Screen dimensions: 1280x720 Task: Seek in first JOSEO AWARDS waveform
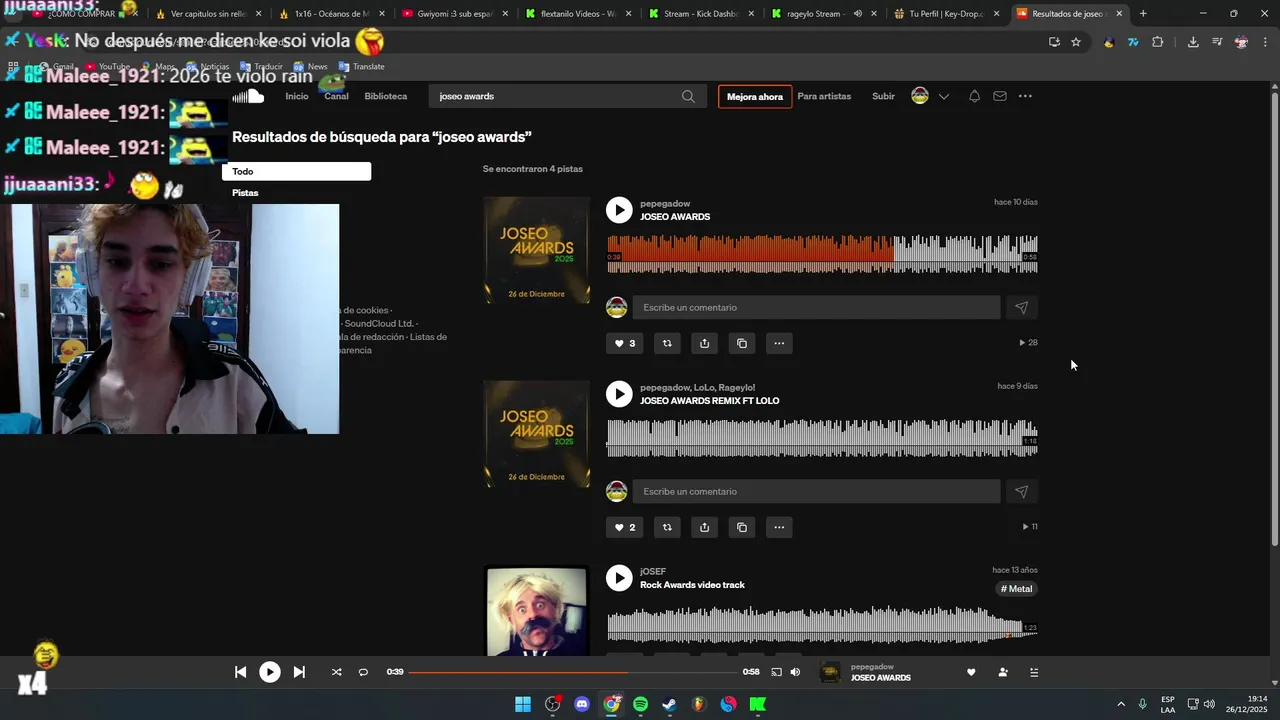822,254
